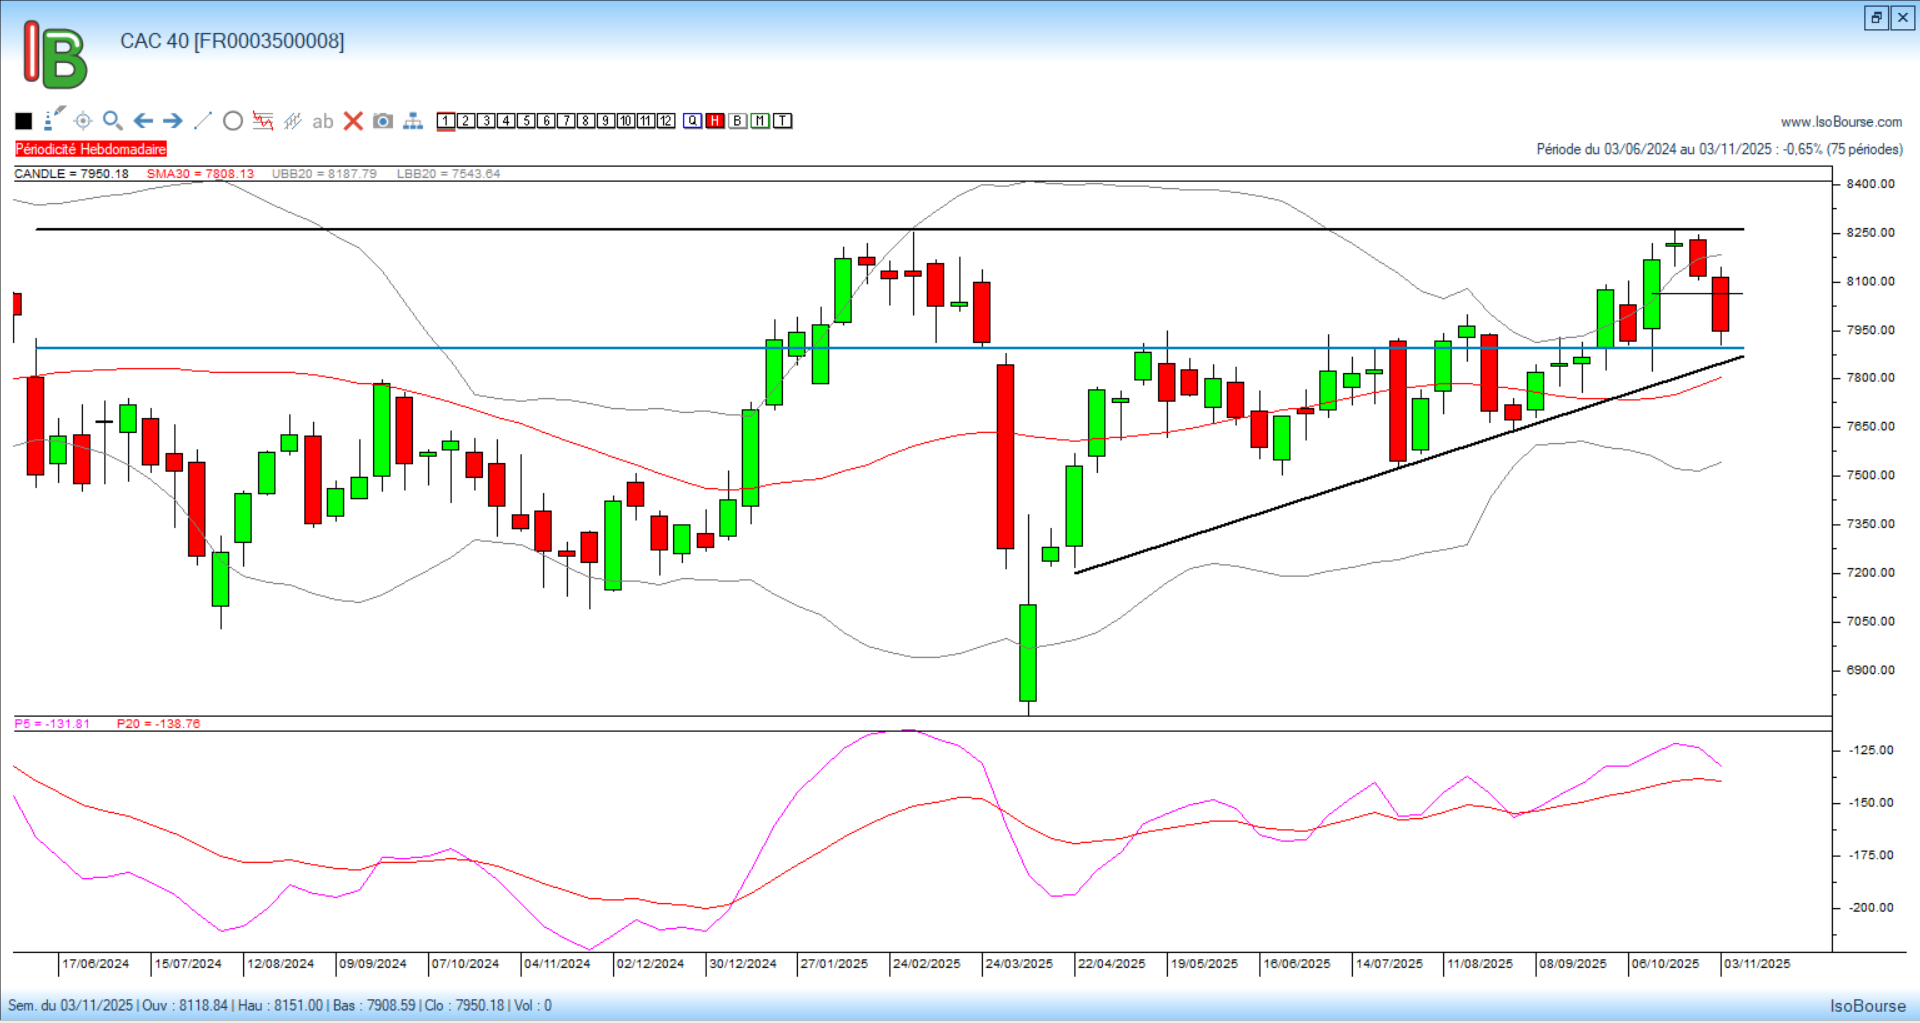This screenshot has height=1023, width=1920.
Task: Click the black color square
Action: pyautogui.click(x=24, y=121)
